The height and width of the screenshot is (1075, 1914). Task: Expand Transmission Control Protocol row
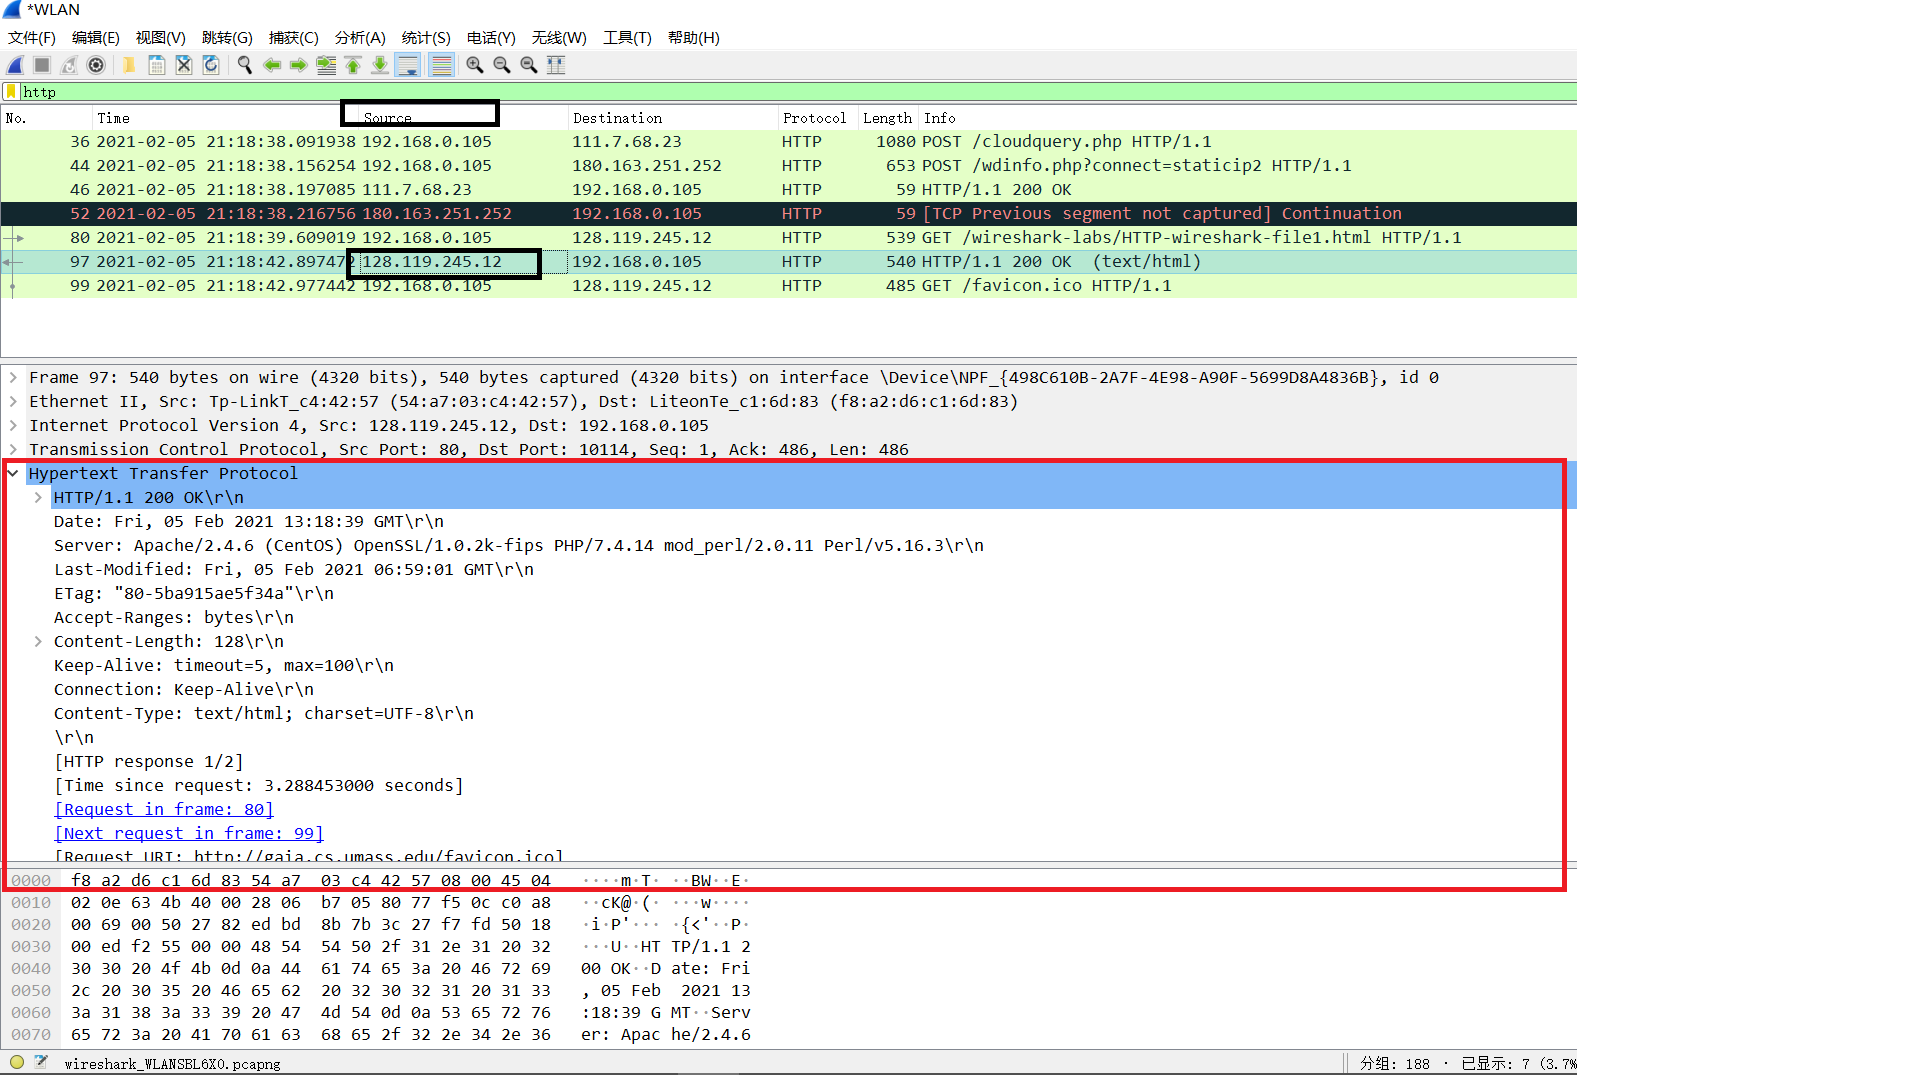[x=13, y=450]
